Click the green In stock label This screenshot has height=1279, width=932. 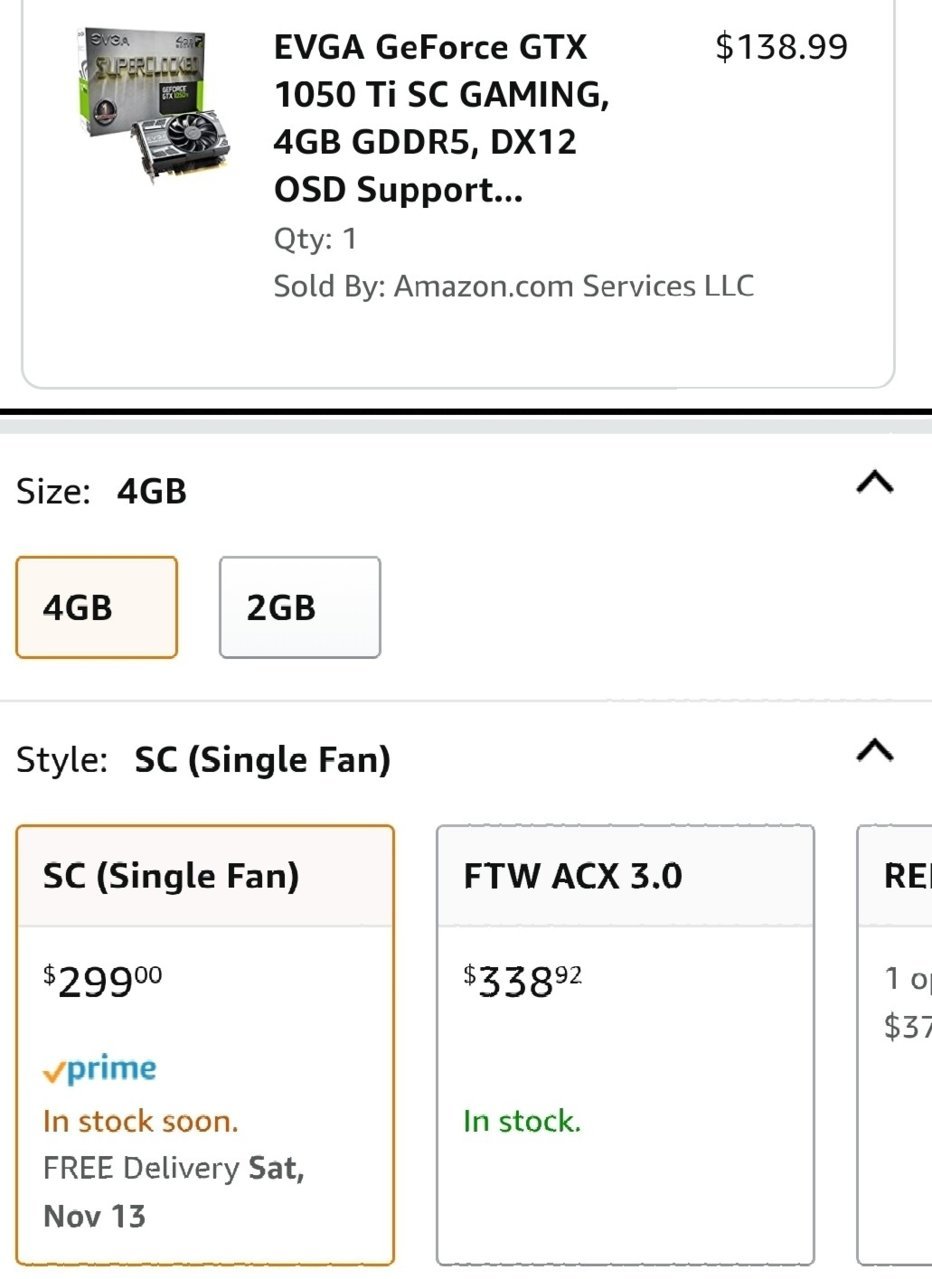coord(522,1121)
